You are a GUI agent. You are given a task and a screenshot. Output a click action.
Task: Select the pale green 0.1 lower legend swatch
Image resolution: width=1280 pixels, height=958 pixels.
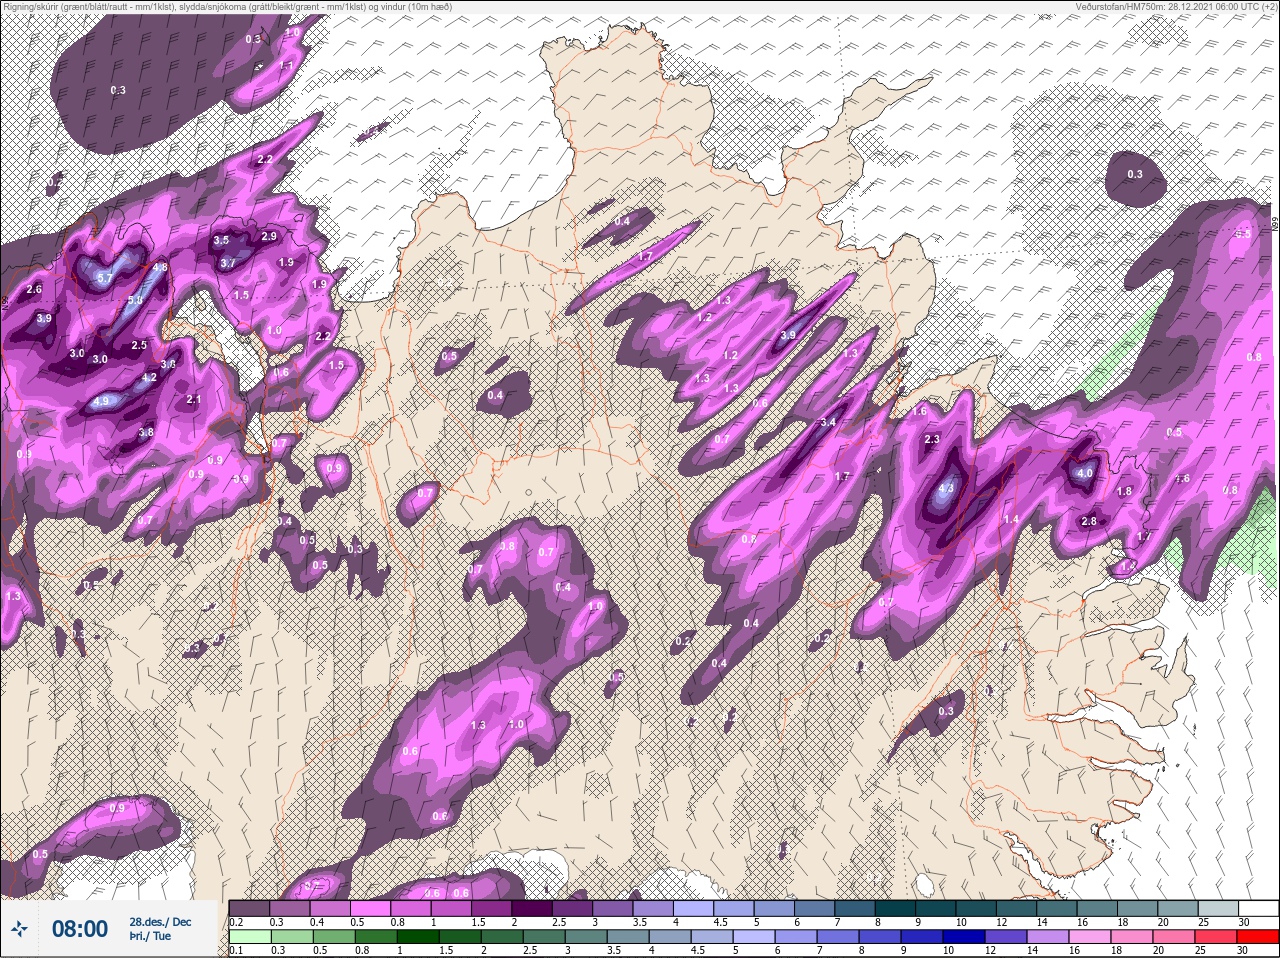pyautogui.click(x=249, y=937)
